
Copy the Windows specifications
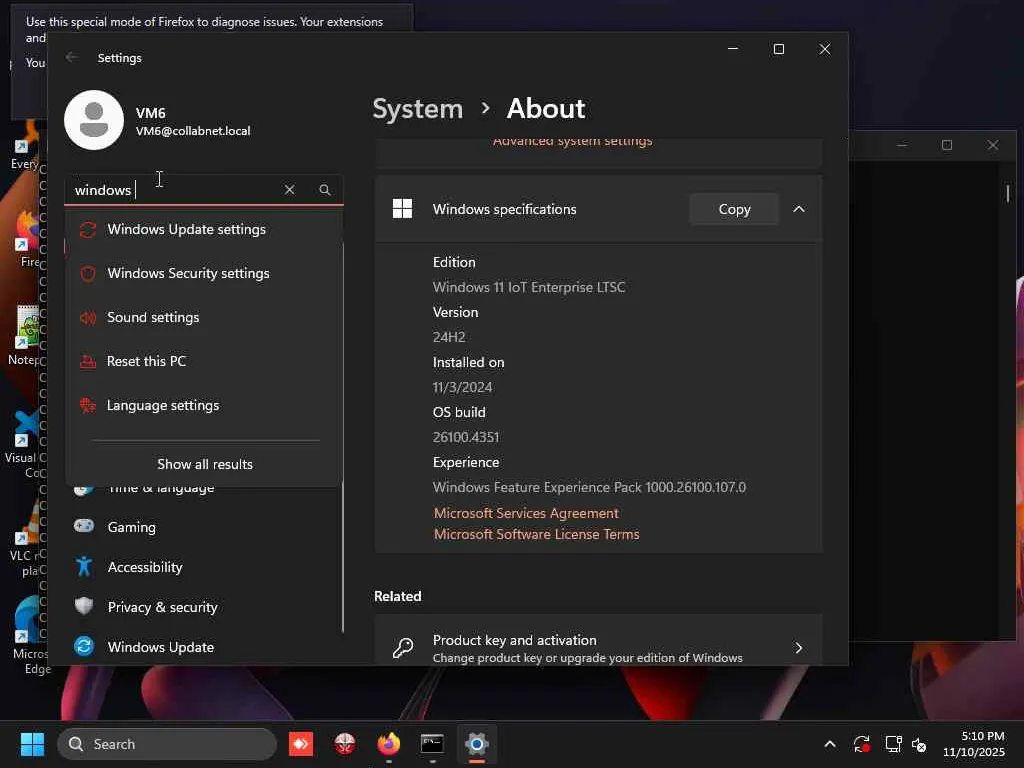734,209
